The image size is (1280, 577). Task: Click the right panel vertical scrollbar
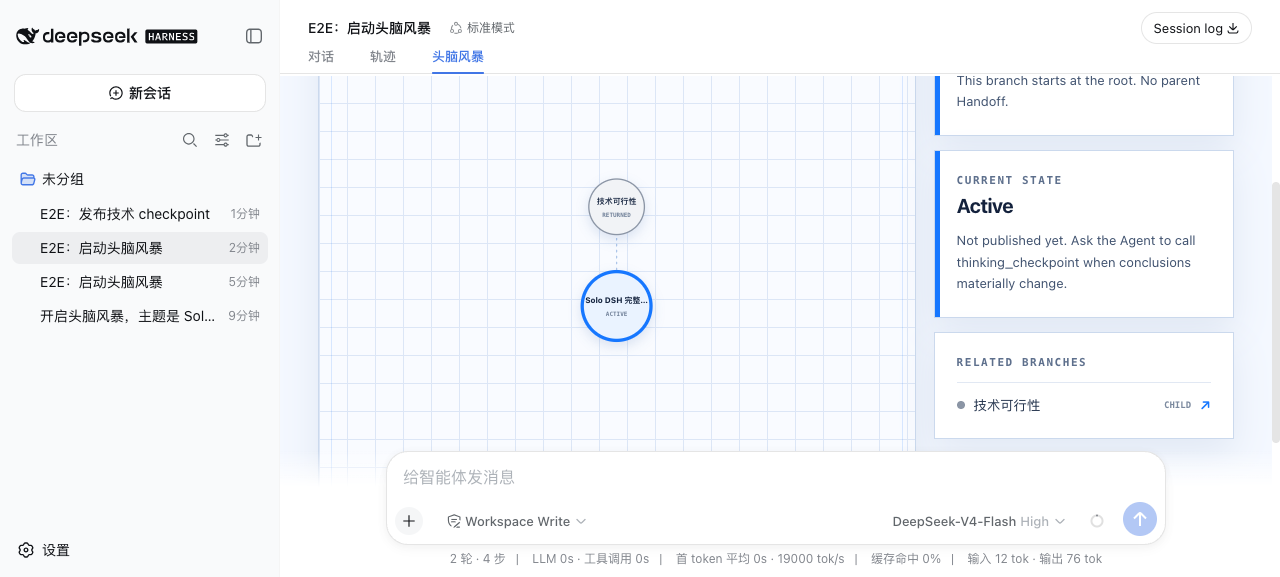tap(1275, 310)
